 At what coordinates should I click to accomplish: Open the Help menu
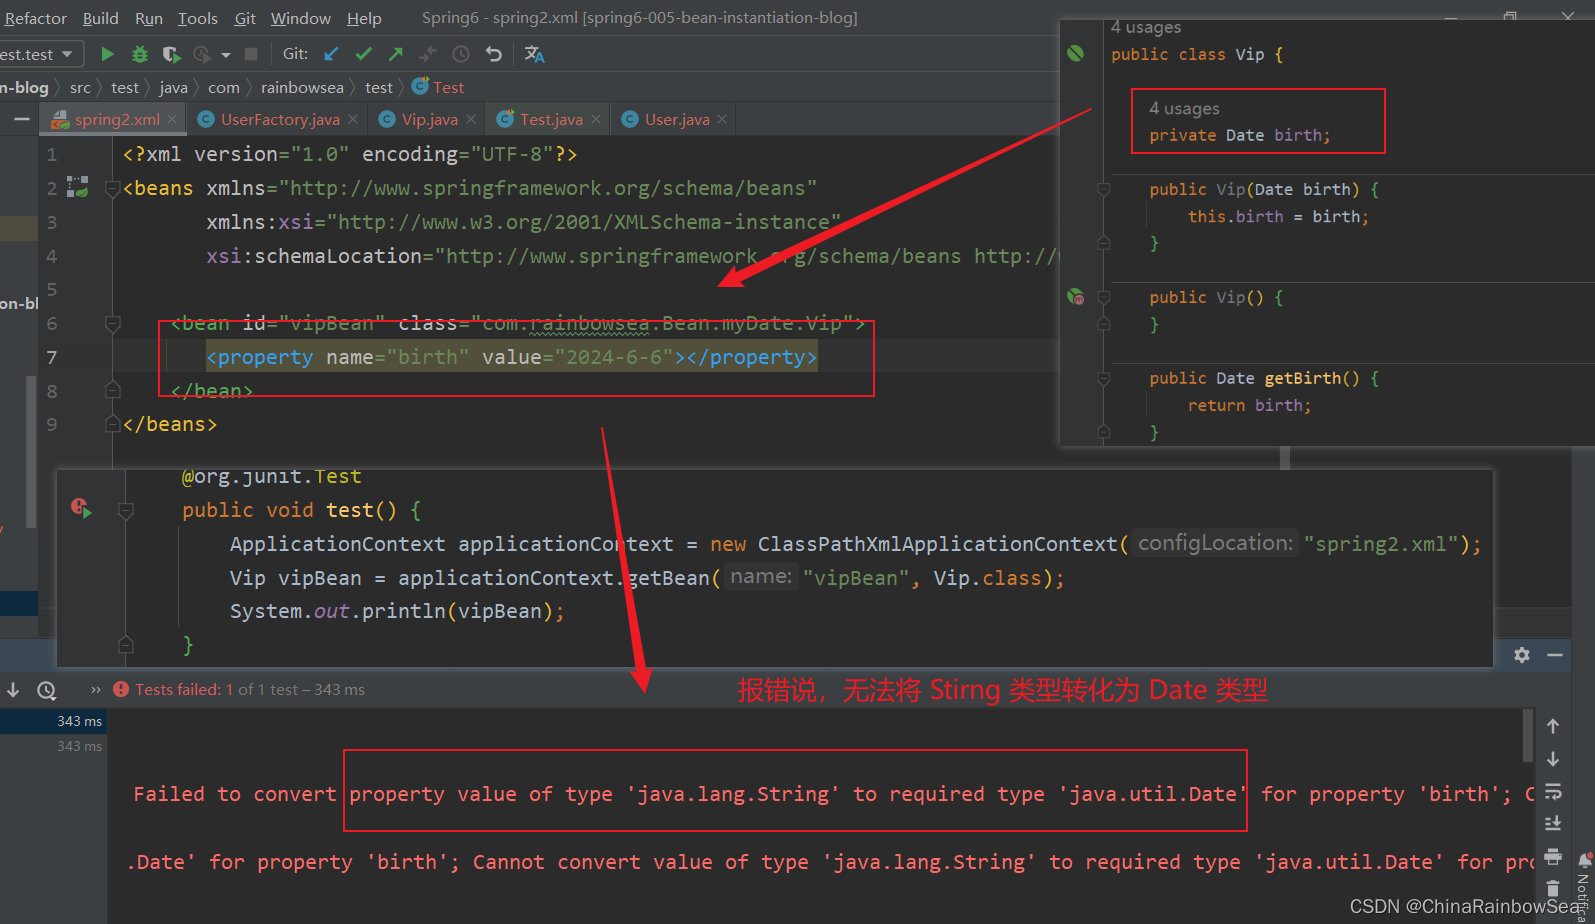pyautogui.click(x=364, y=18)
